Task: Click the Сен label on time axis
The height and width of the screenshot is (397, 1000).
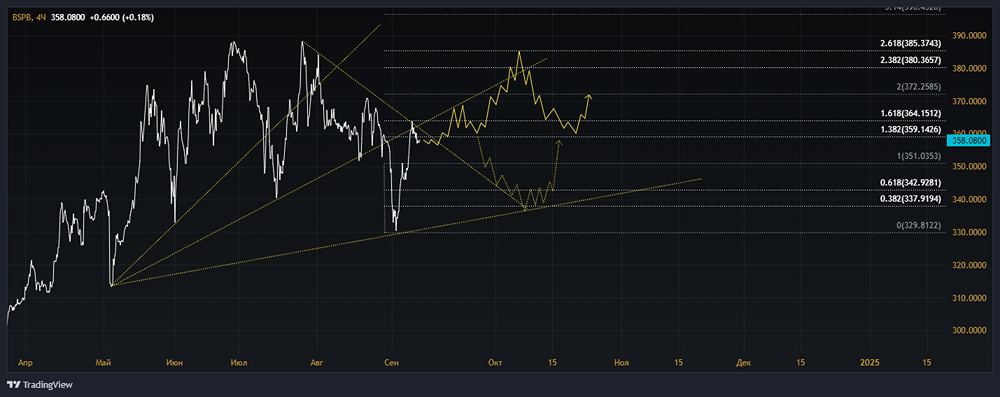Action: click(392, 363)
